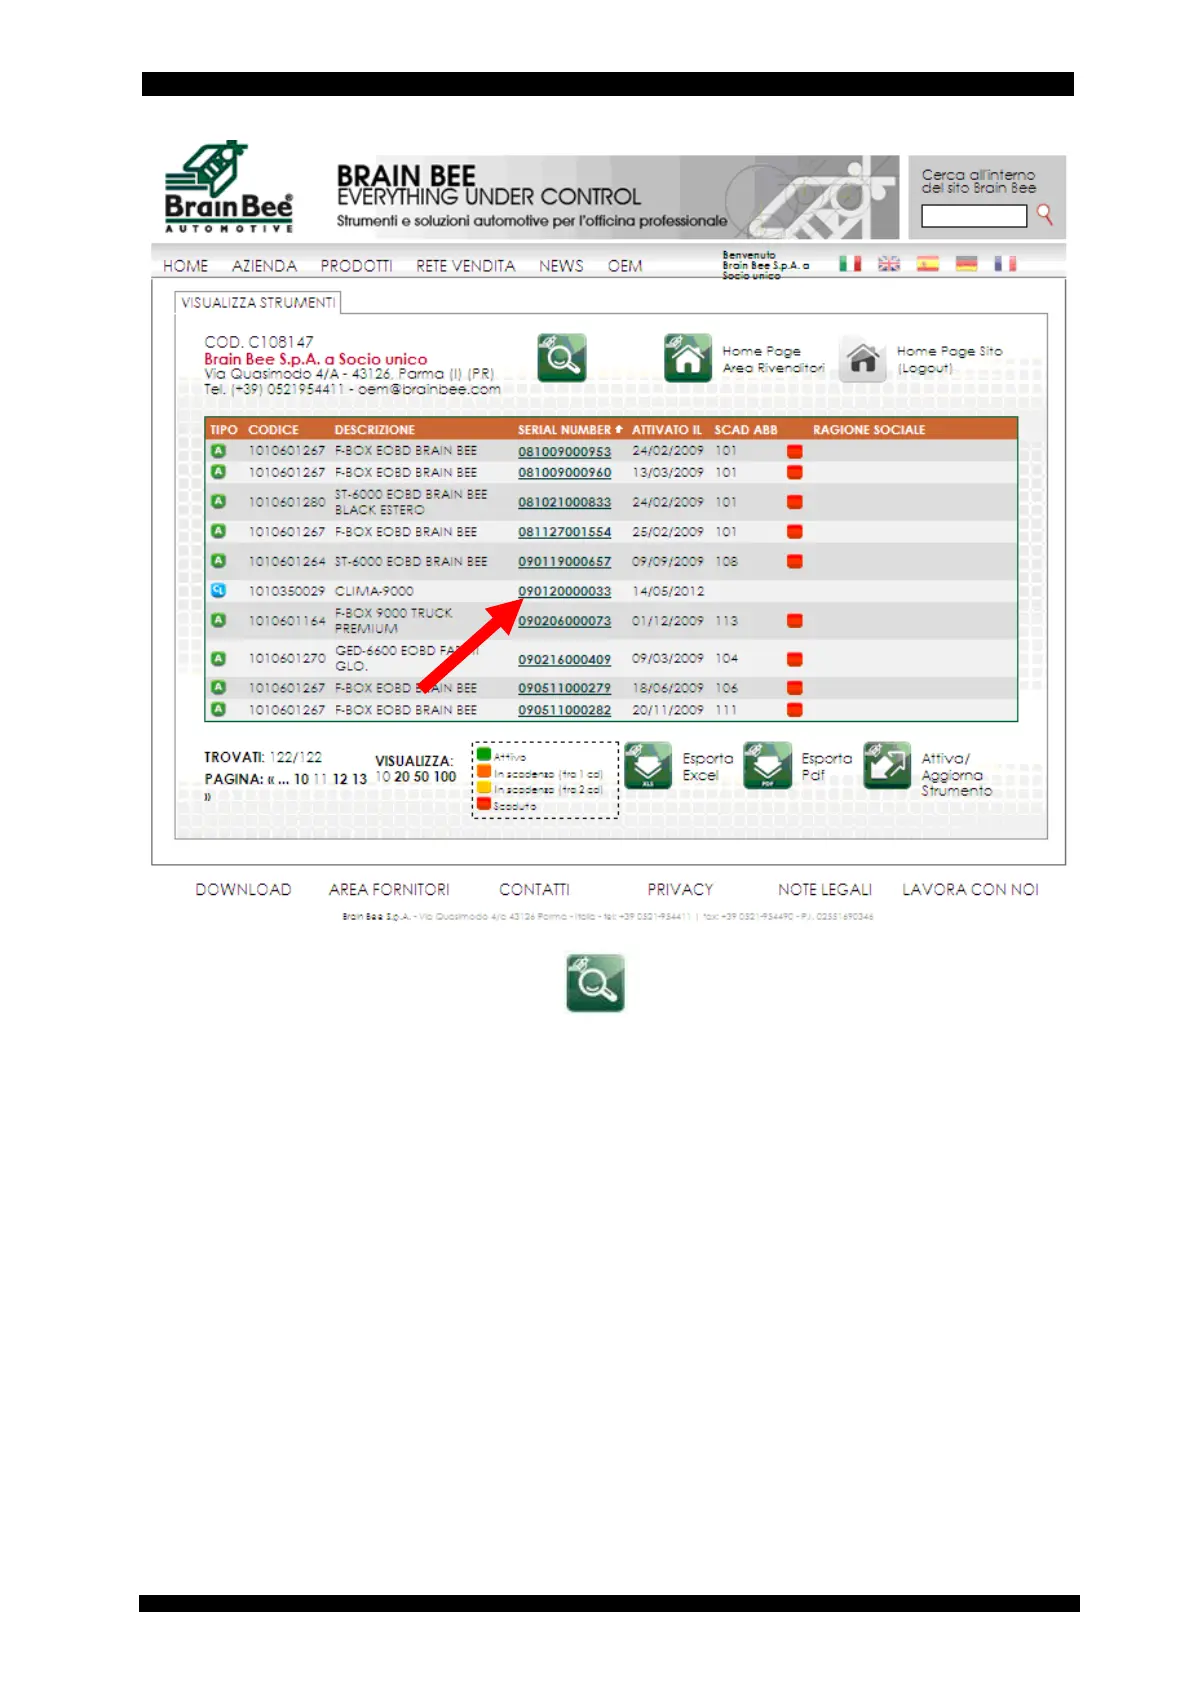Open DOWNLOAD footer link
The image size is (1190, 1684).
click(243, 889)
